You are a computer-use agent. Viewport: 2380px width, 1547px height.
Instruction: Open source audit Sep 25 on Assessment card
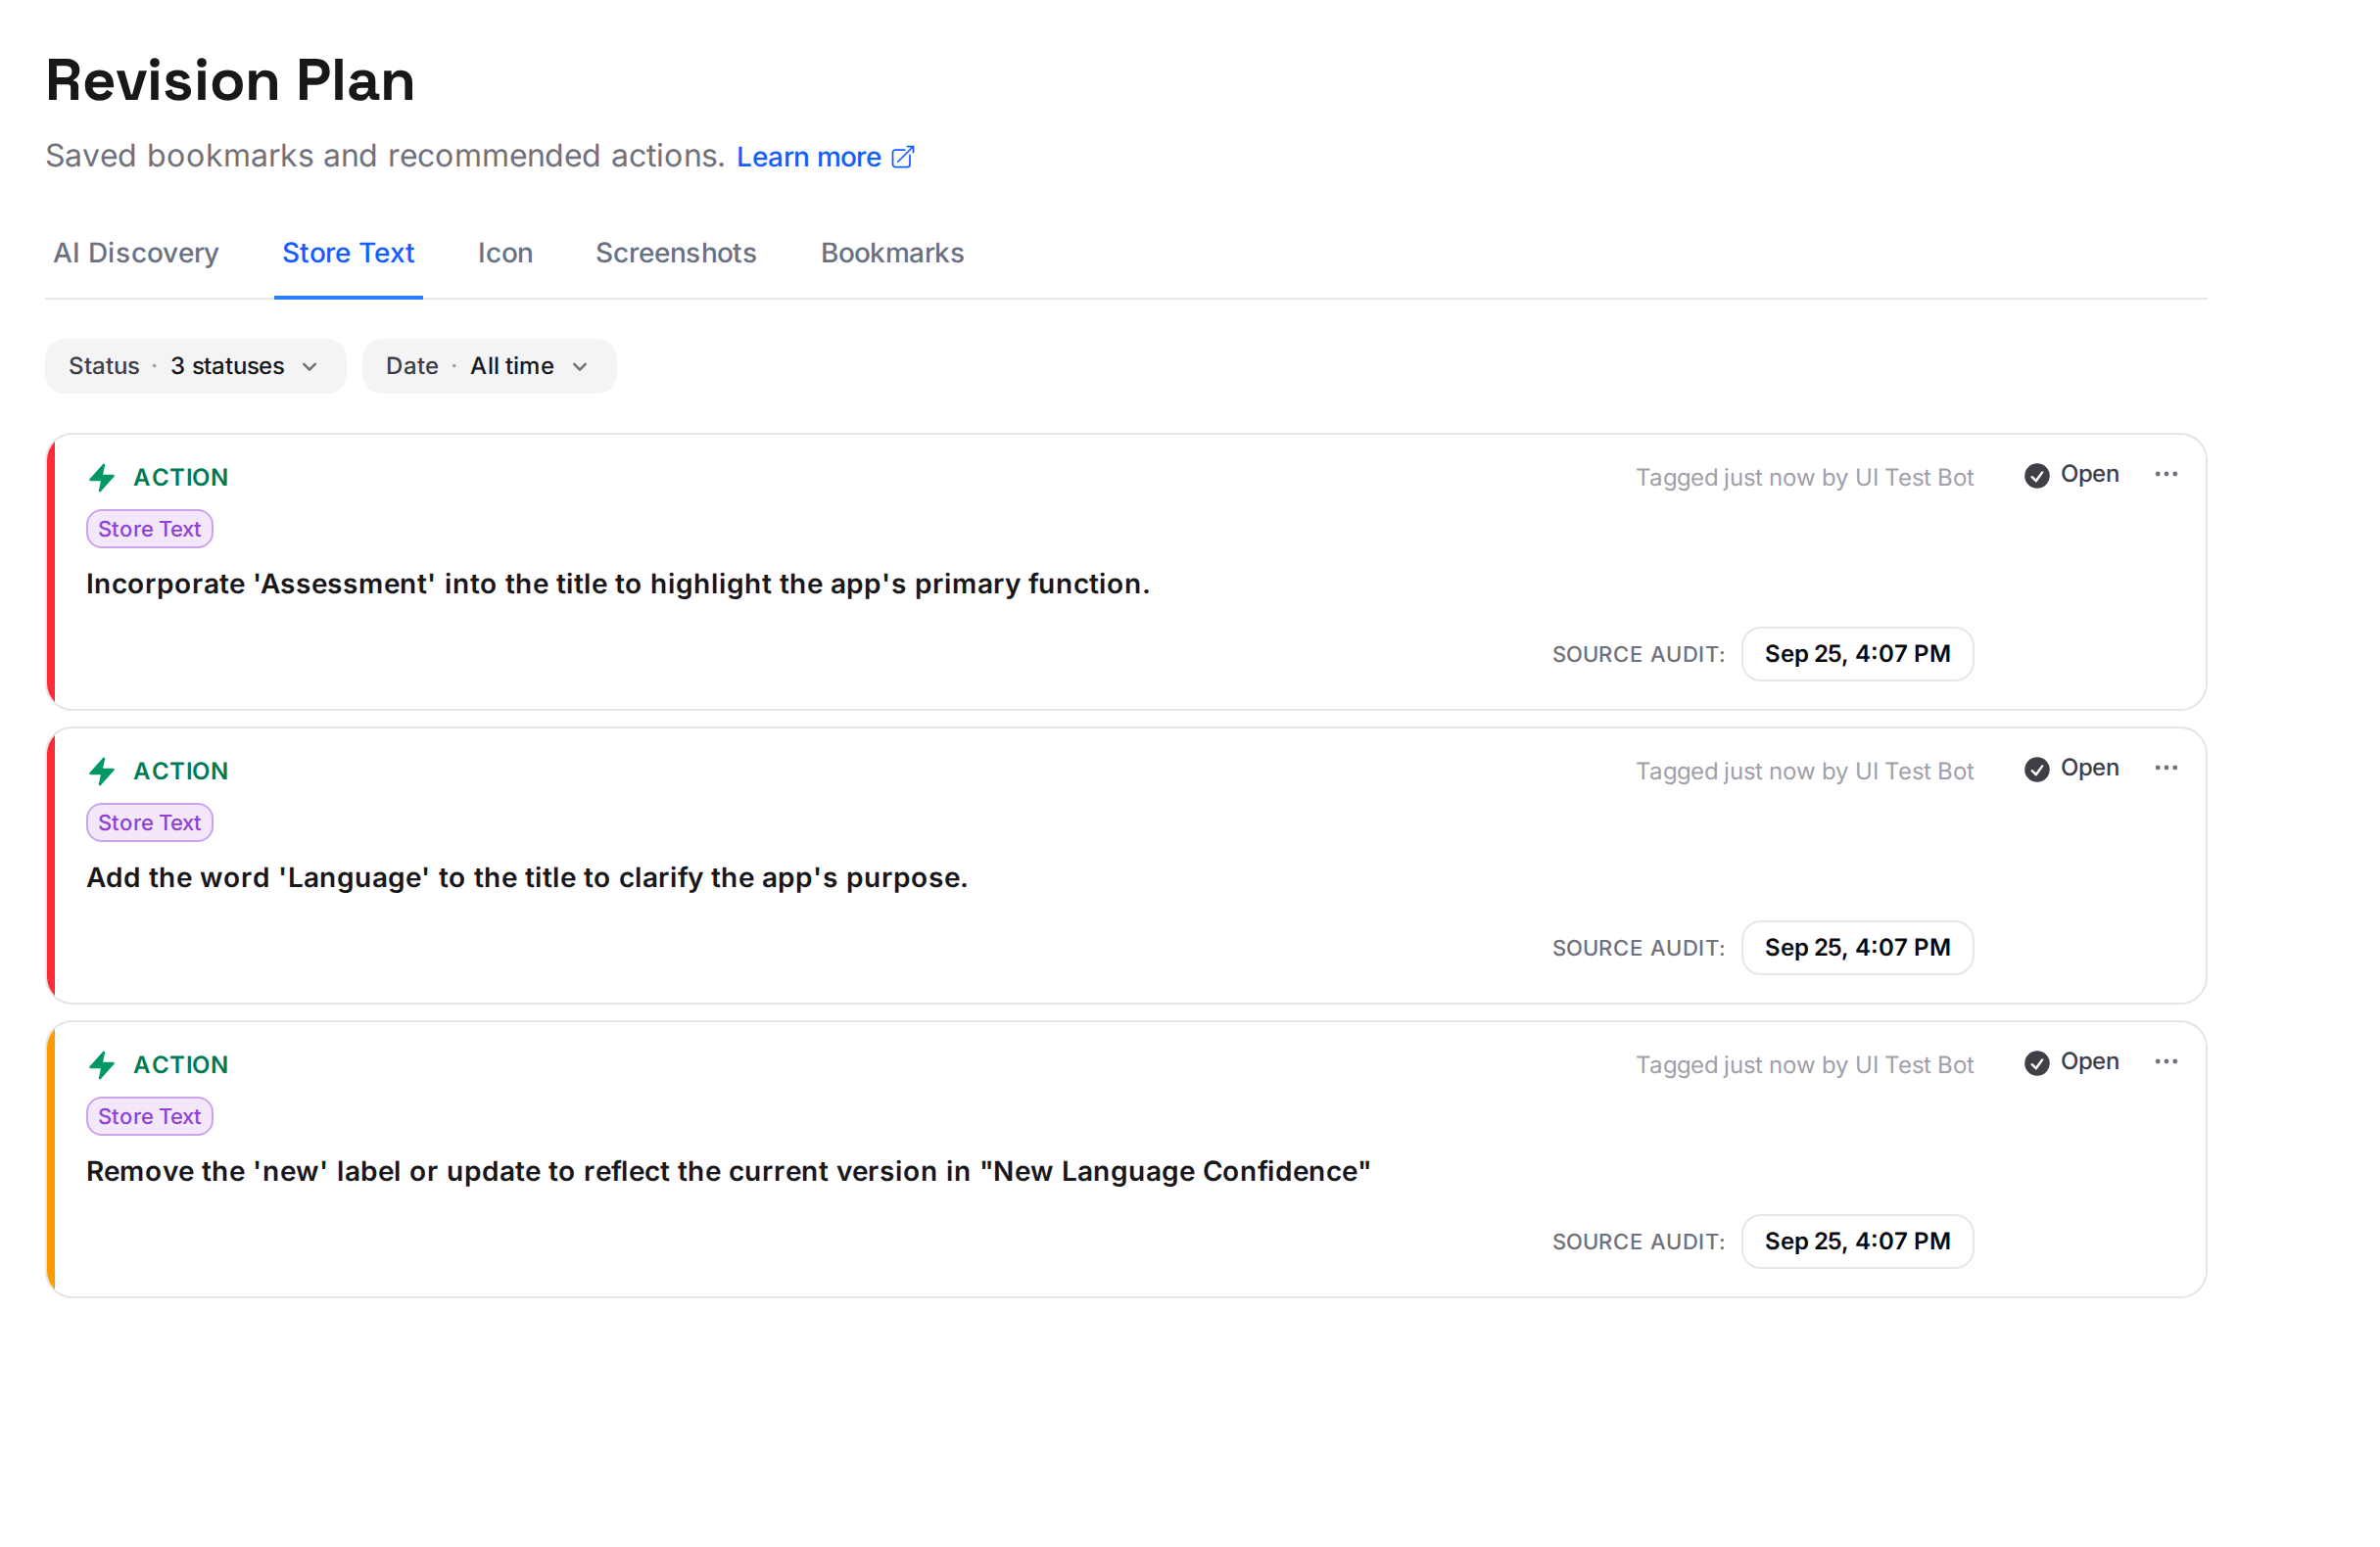1857,654
